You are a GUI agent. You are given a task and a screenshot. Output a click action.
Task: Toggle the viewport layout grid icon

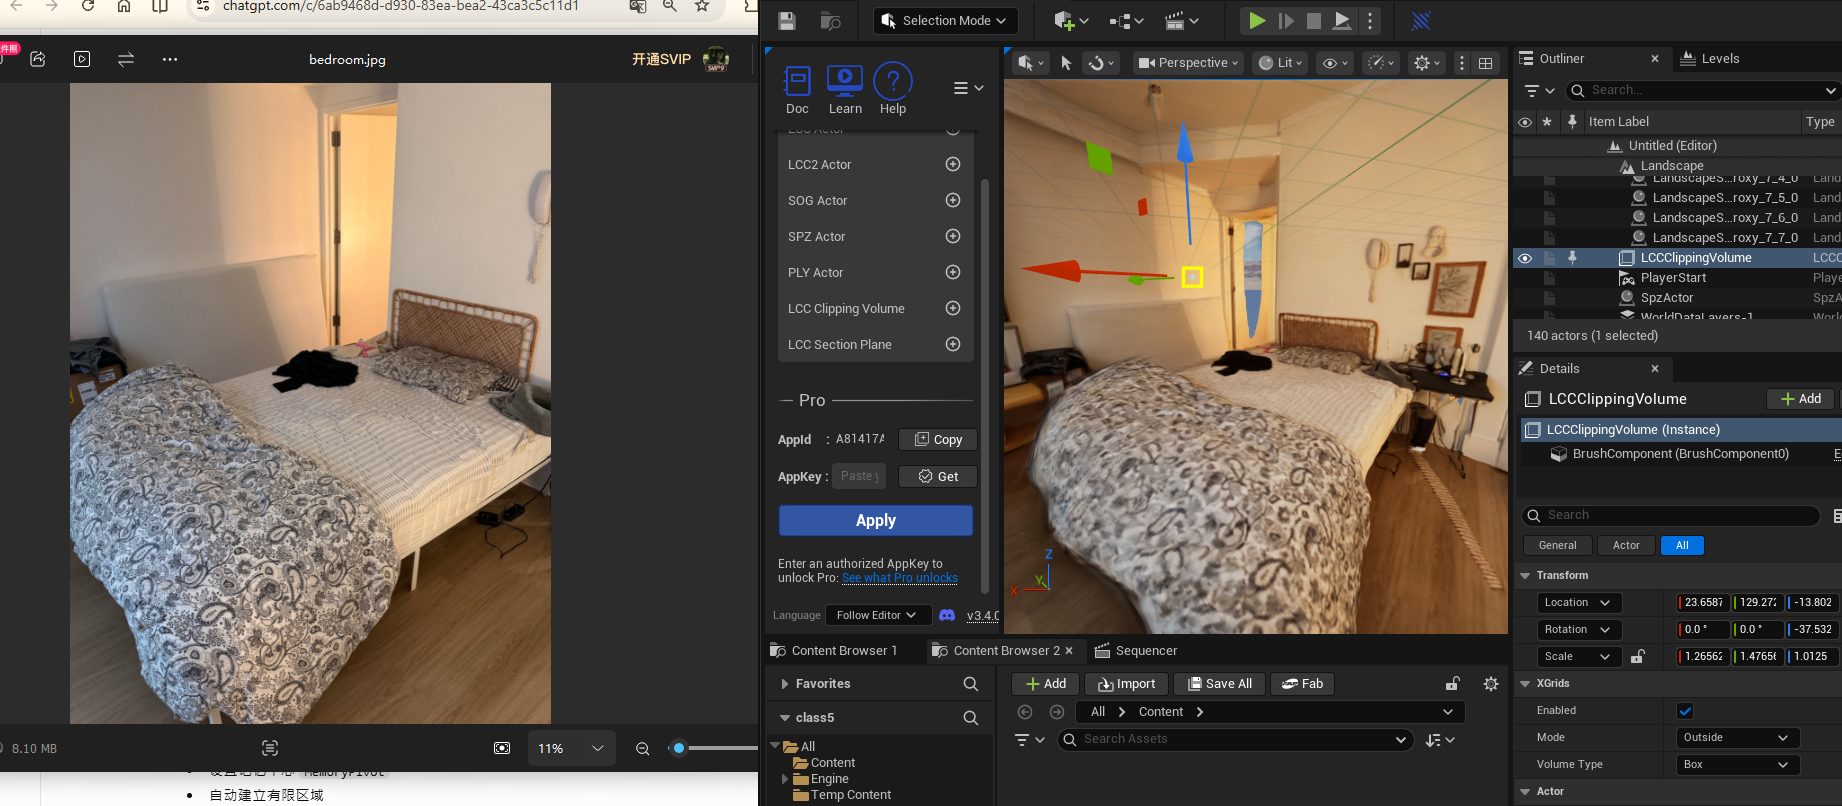(x=1486, y=63)
